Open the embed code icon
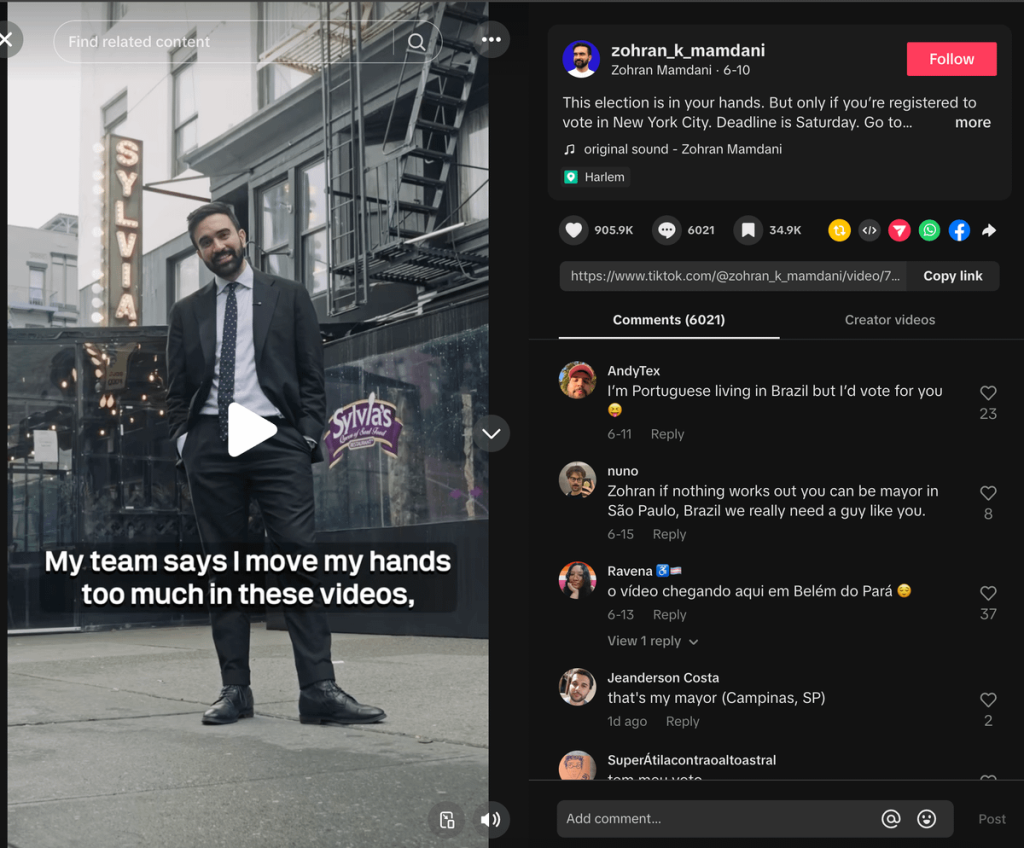 coord(870,230)
